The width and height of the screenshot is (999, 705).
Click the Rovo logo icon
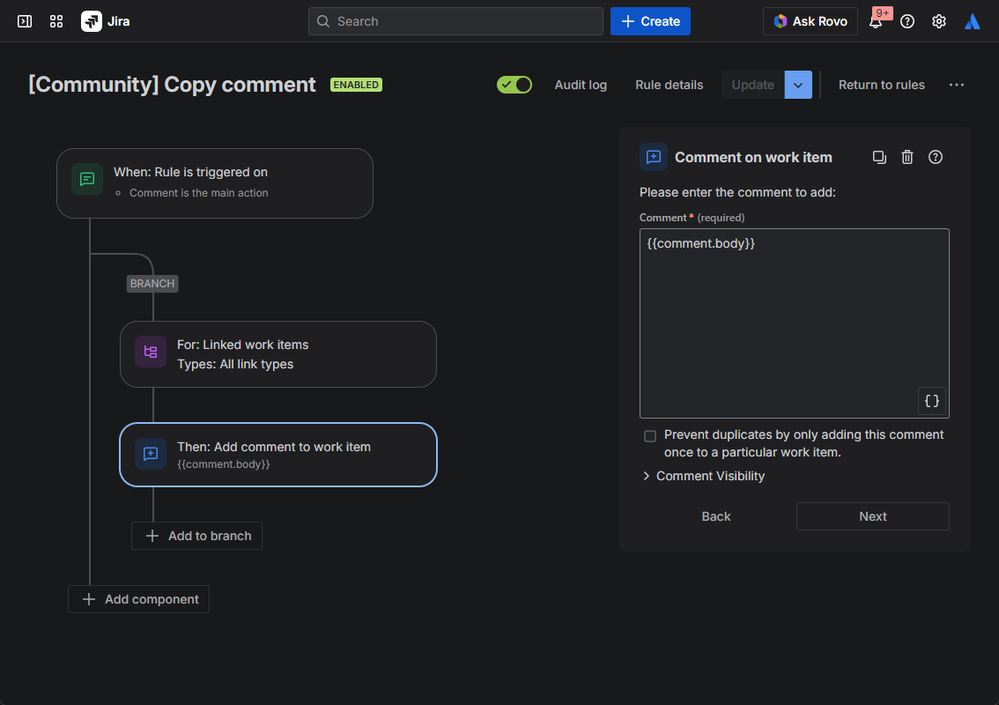[780, 21]
